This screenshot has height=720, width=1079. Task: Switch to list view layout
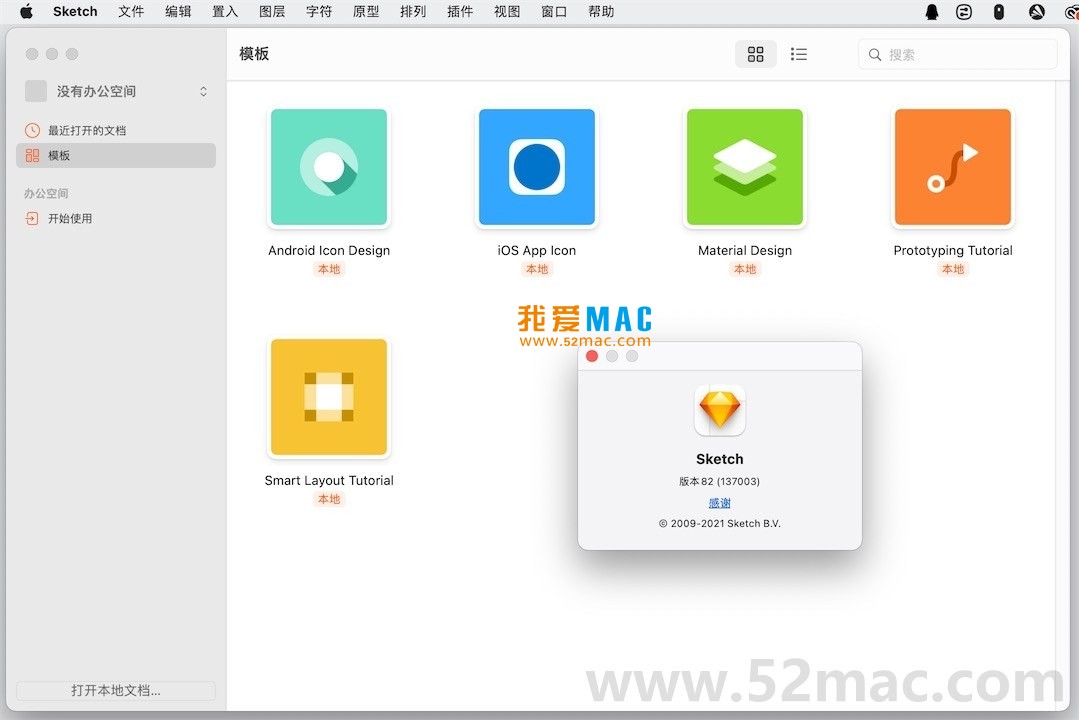[x=799, y=54]
